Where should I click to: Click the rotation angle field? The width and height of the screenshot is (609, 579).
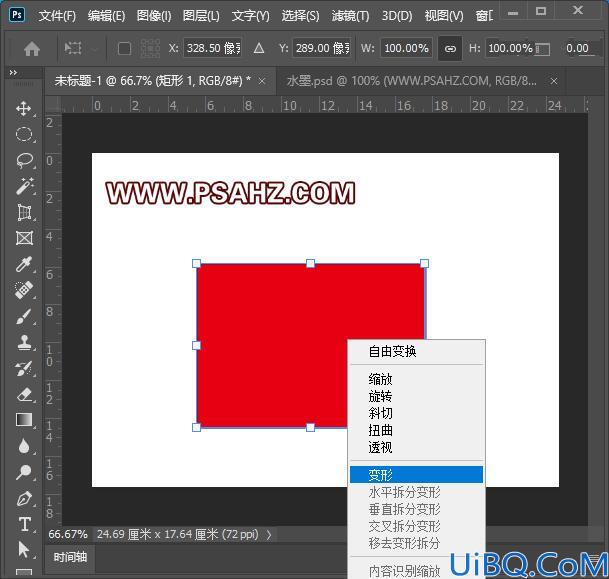(579, 48)
